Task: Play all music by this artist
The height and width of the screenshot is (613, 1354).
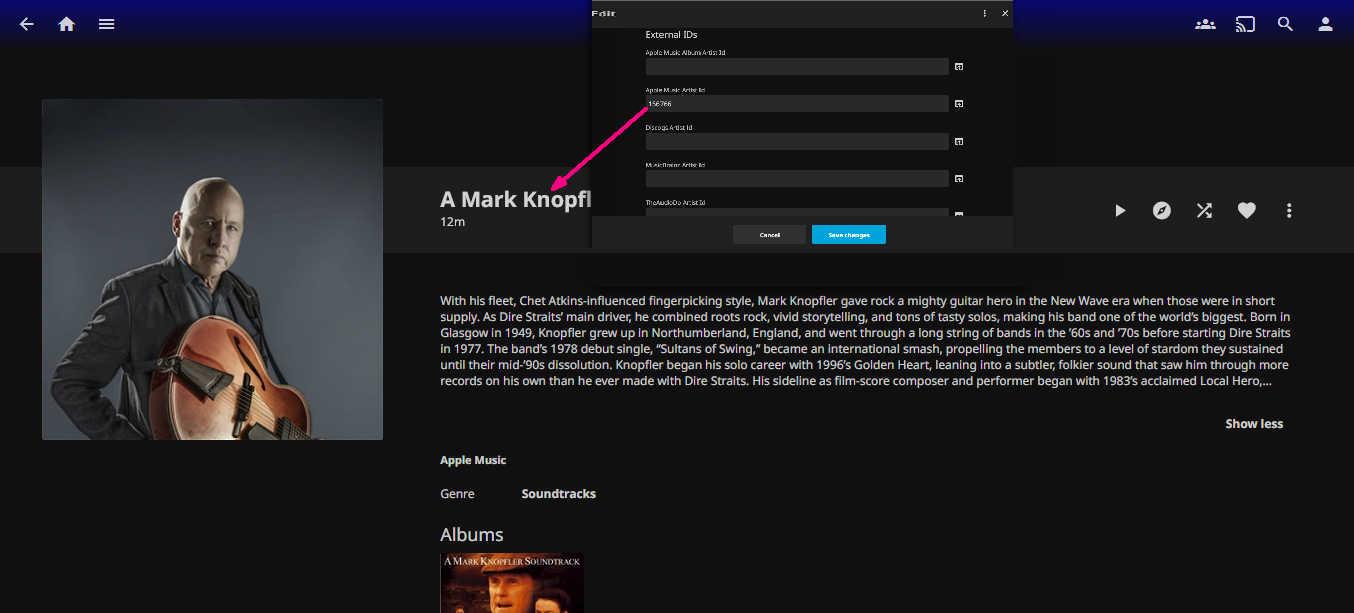Action: click(1120, 210)
